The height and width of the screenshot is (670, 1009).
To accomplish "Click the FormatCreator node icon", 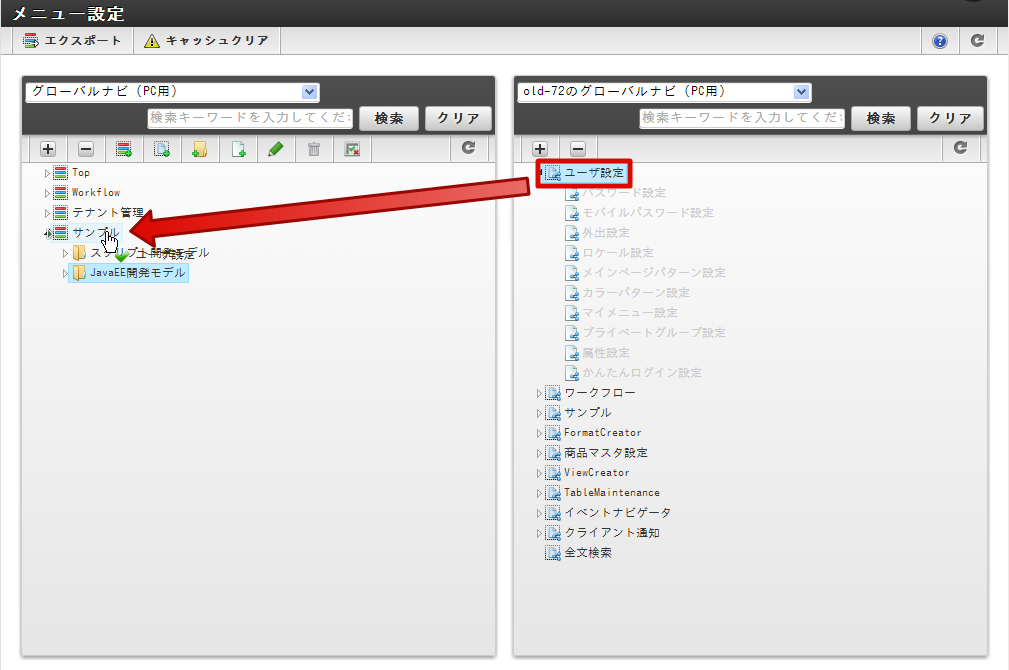I will coord(553,433).
